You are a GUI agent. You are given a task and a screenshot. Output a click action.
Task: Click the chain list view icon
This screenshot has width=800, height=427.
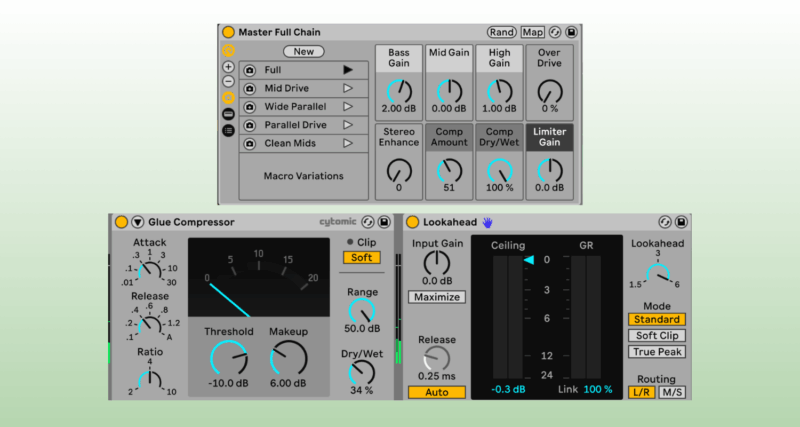coord(228,131)
